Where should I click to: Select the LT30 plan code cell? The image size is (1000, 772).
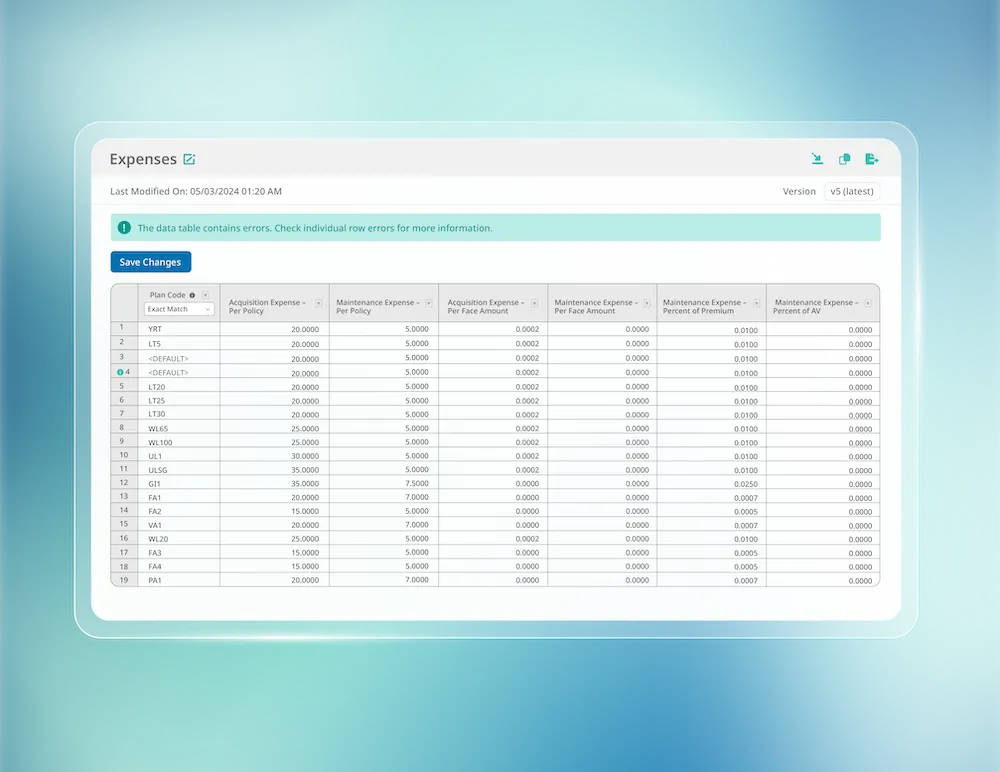[x=179, y=414]
